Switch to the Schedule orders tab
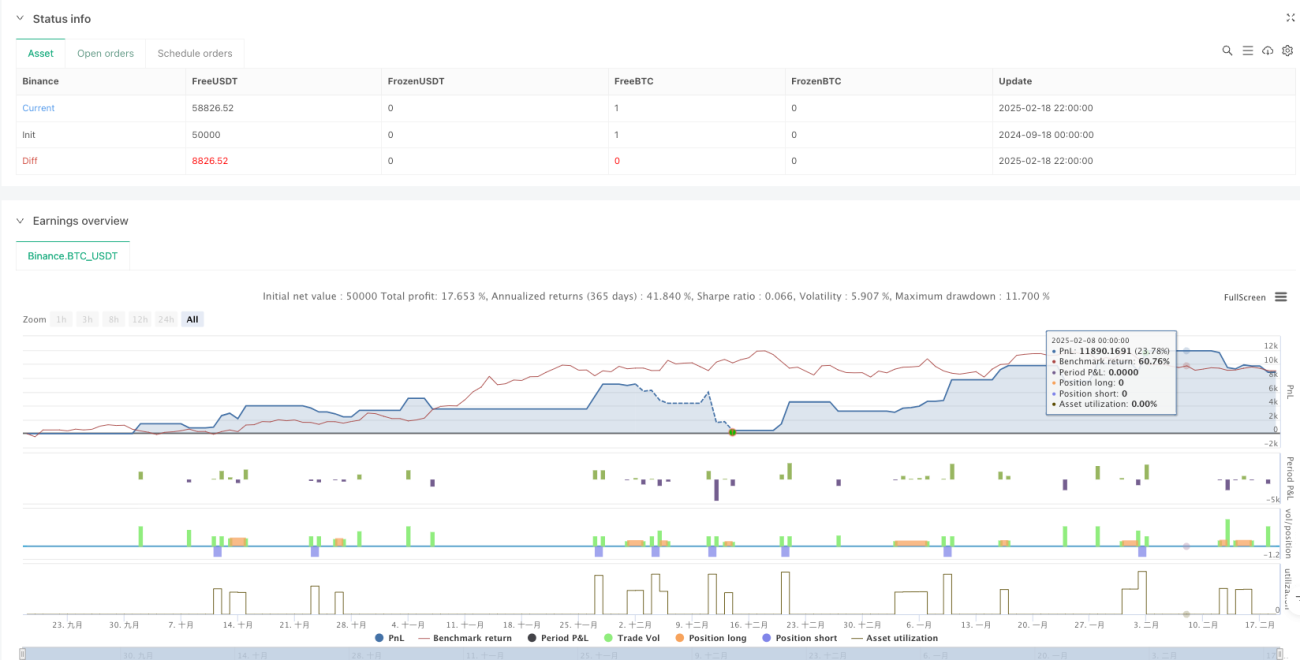 195,53
